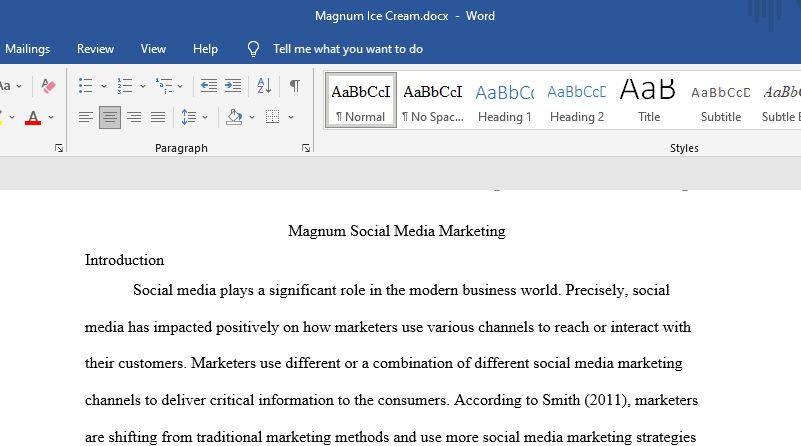801x446 pixels.
Task: Open line spacing dropdown arrow
Action: click(205, 118)
